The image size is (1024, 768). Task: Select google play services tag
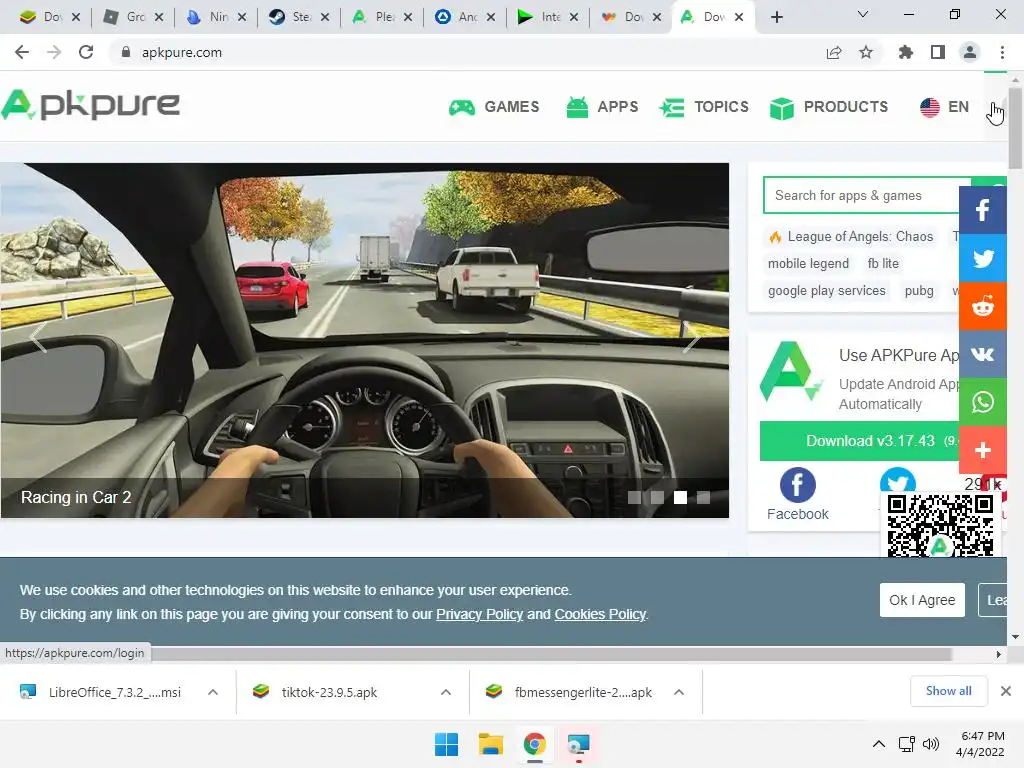click(827, 291)
